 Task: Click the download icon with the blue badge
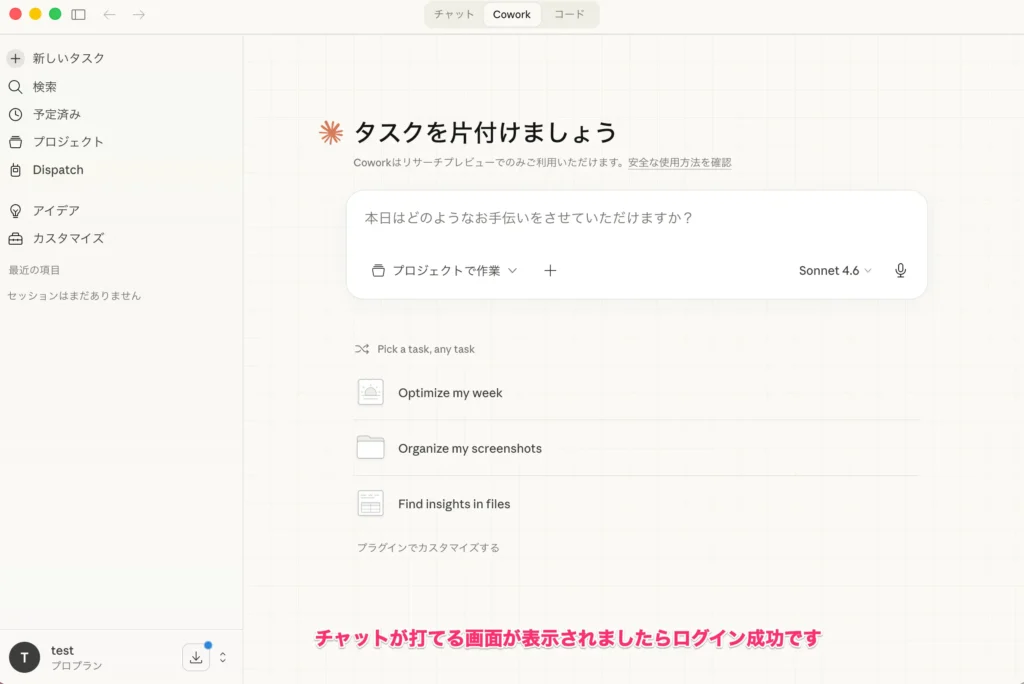coord(196,657)
